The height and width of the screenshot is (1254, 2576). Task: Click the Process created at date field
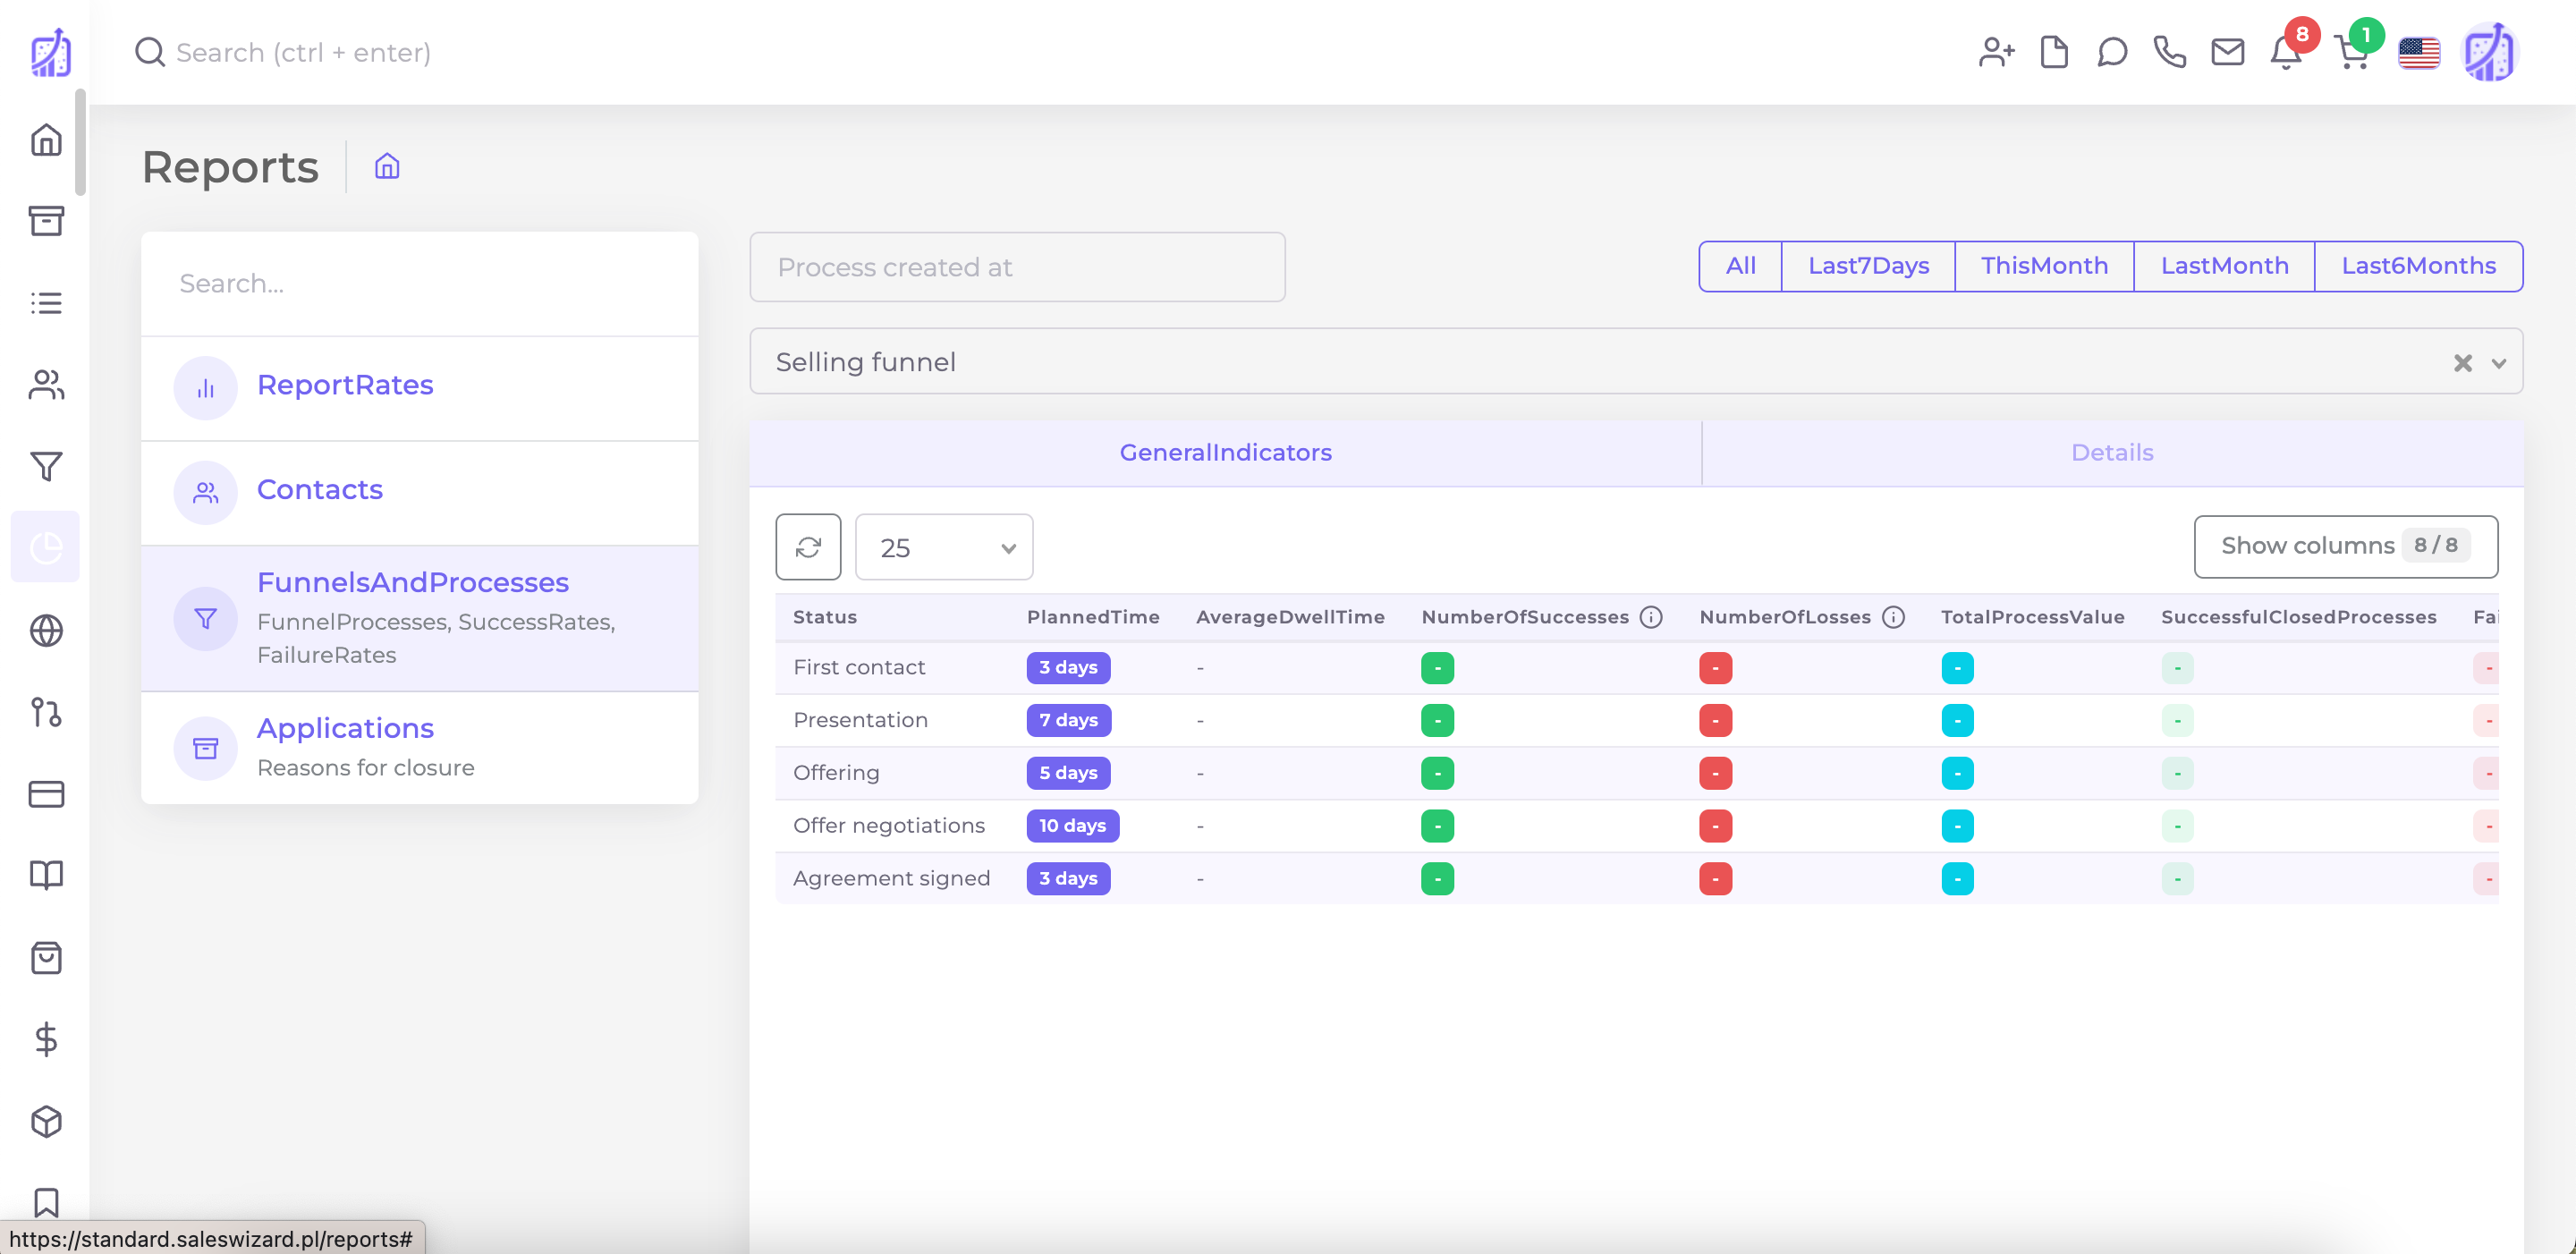(1016, 267)
